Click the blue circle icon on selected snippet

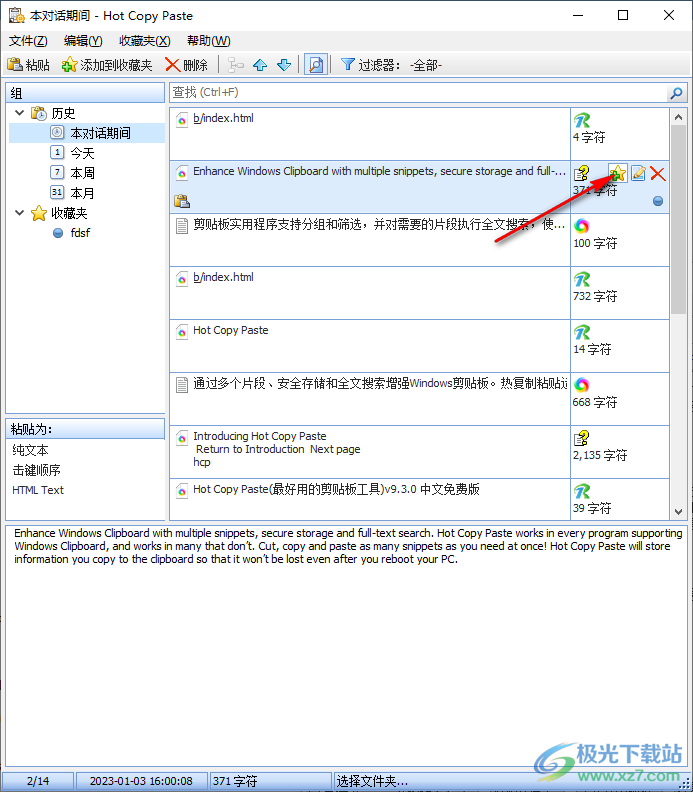[x=658, y=201]
